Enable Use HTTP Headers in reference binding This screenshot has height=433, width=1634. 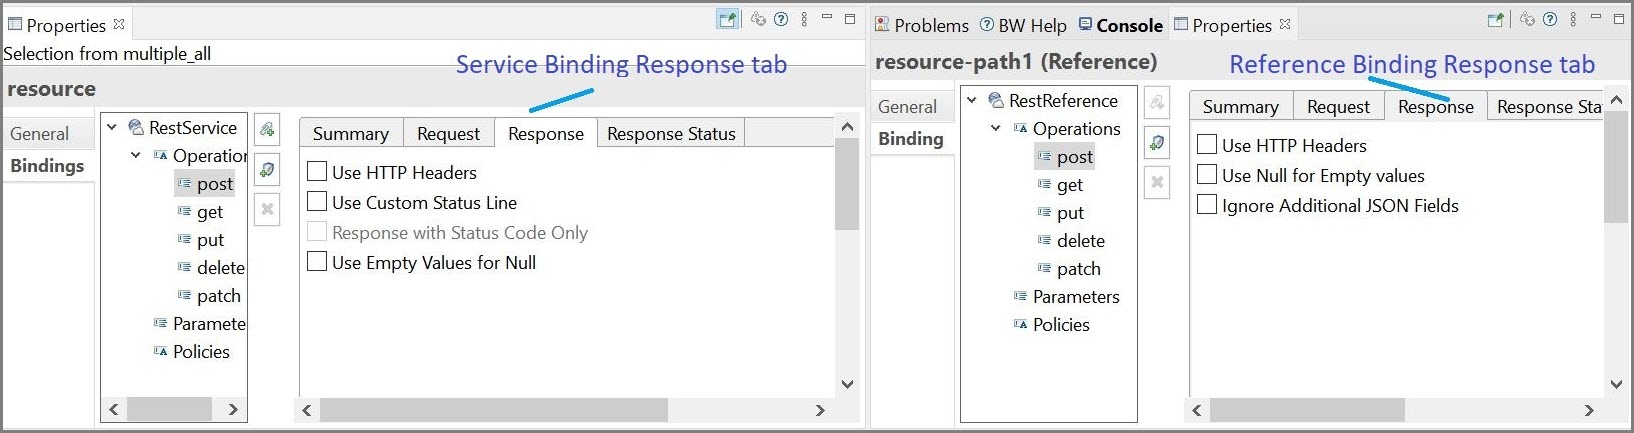[1207, 144]
